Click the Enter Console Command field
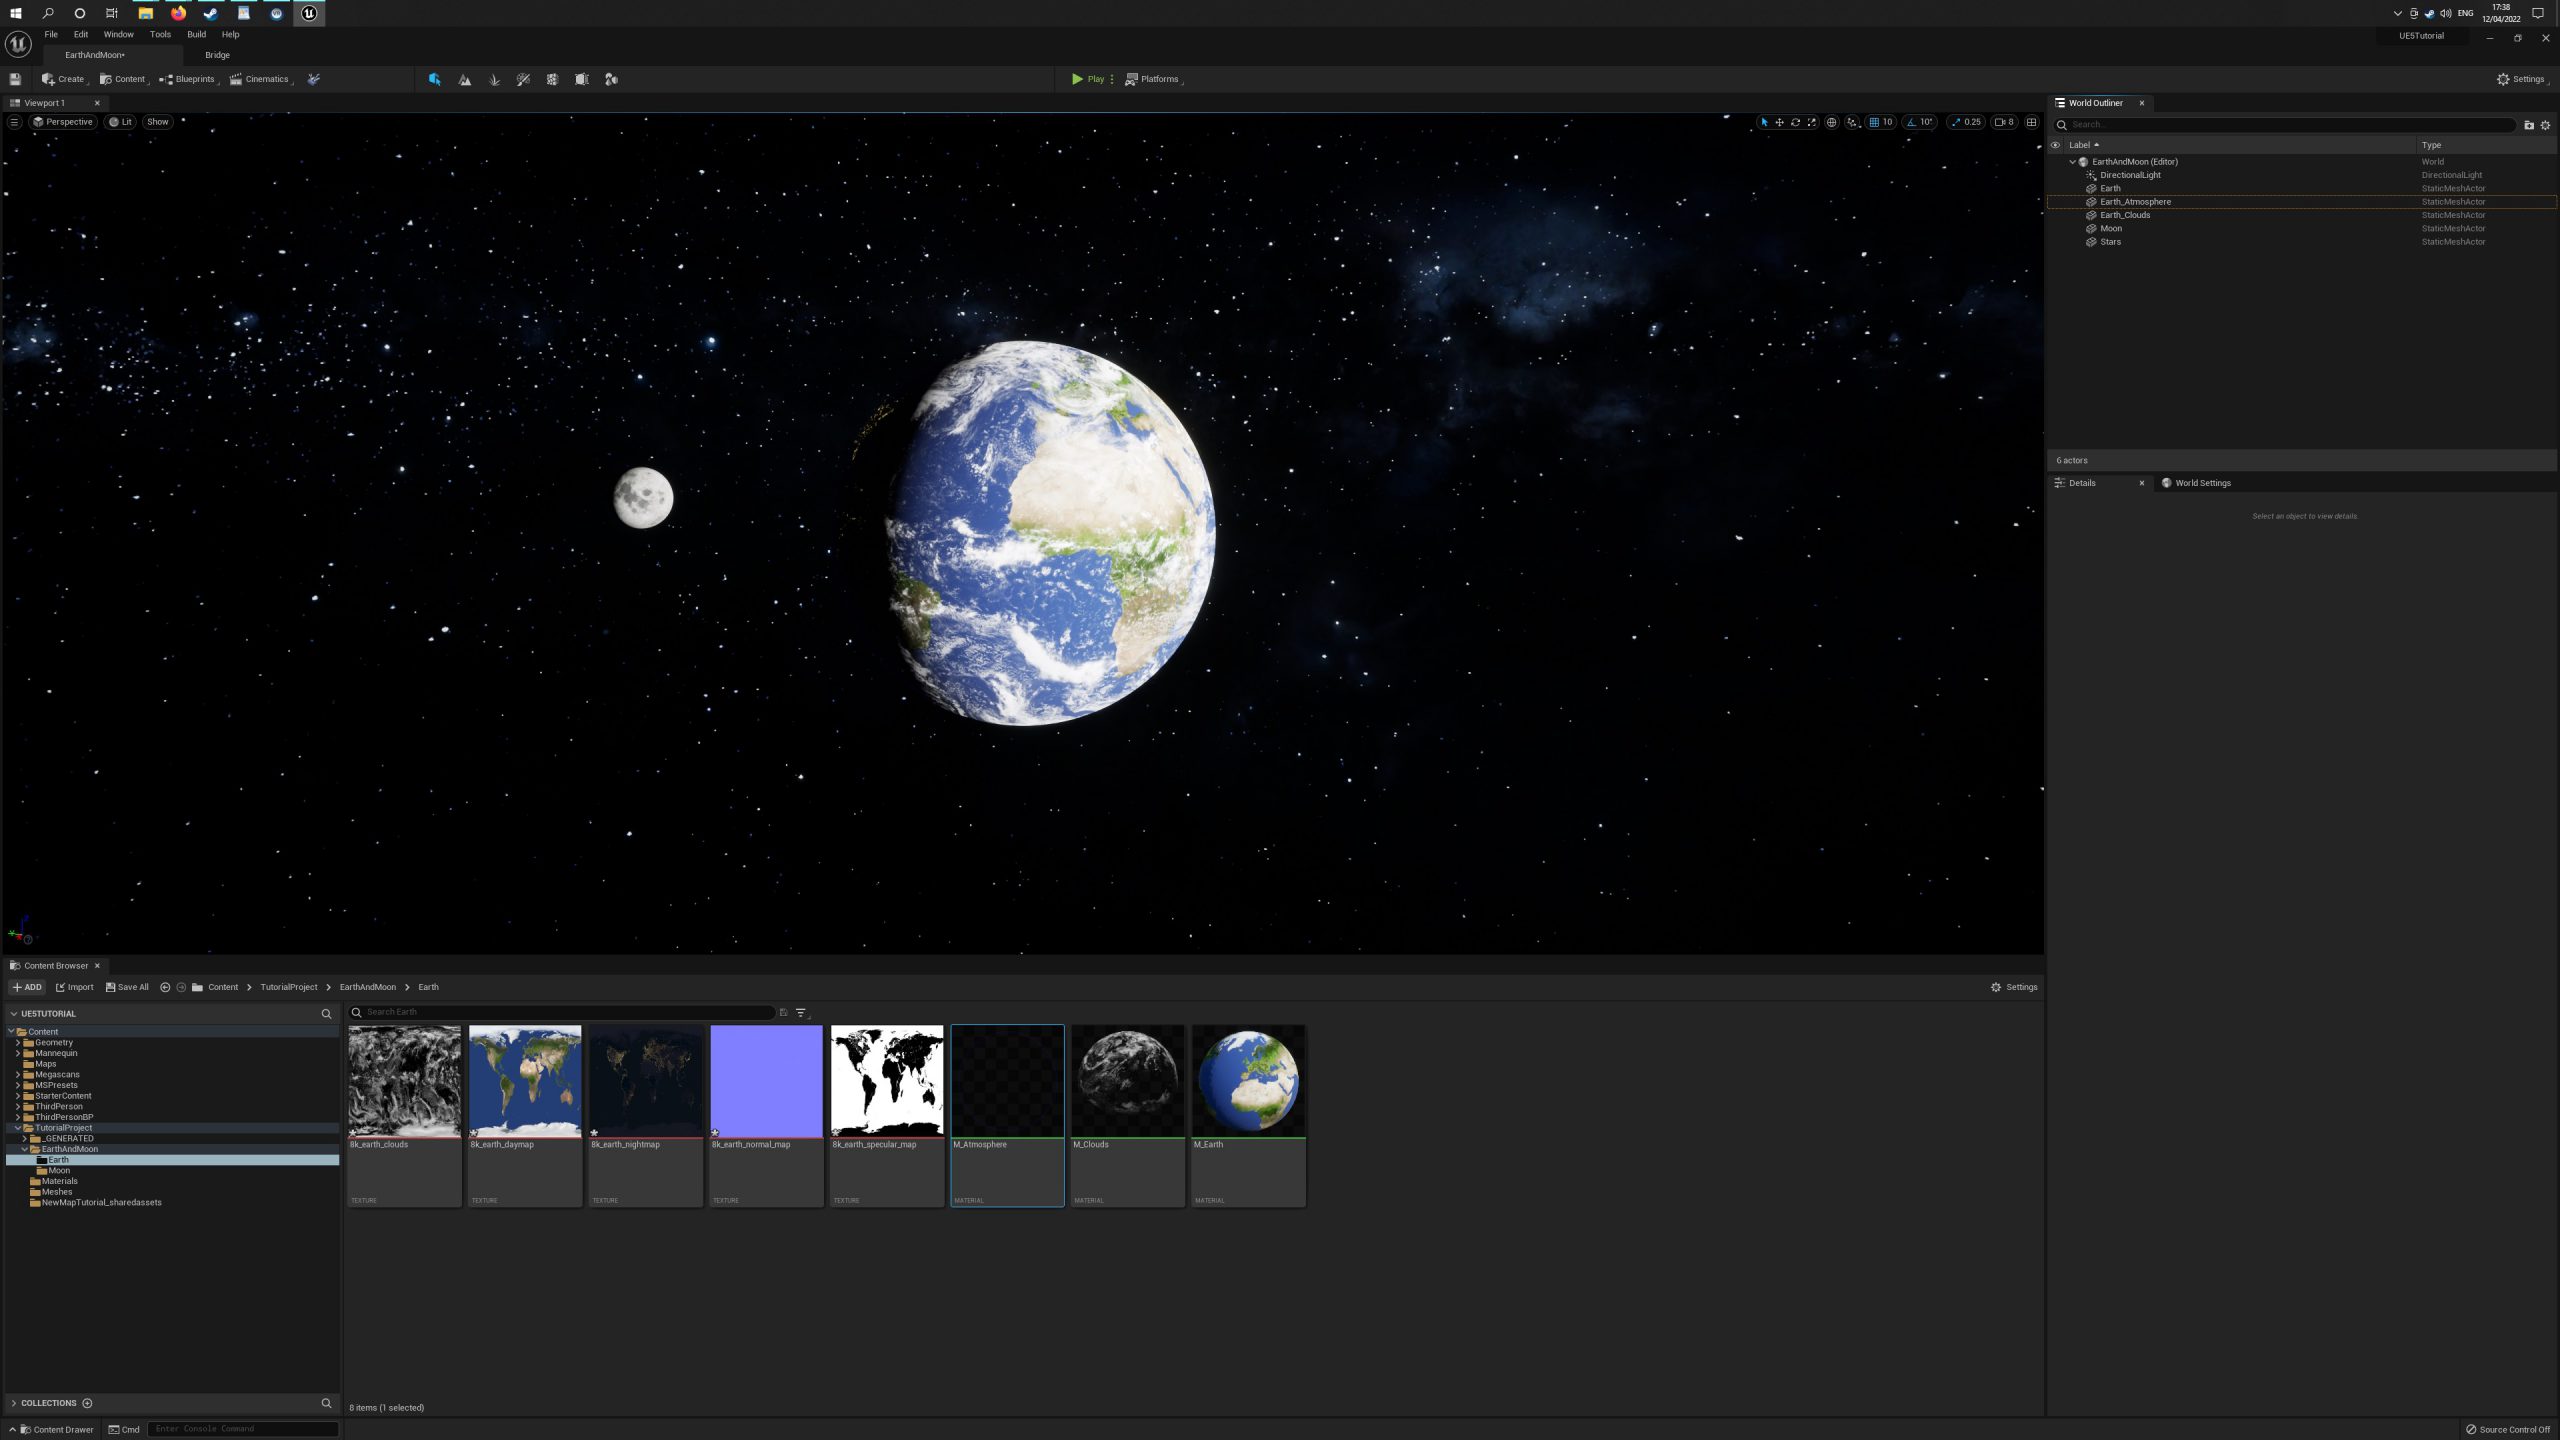The width and height of the screenshot is (2560, 1440). [243, 1429]
